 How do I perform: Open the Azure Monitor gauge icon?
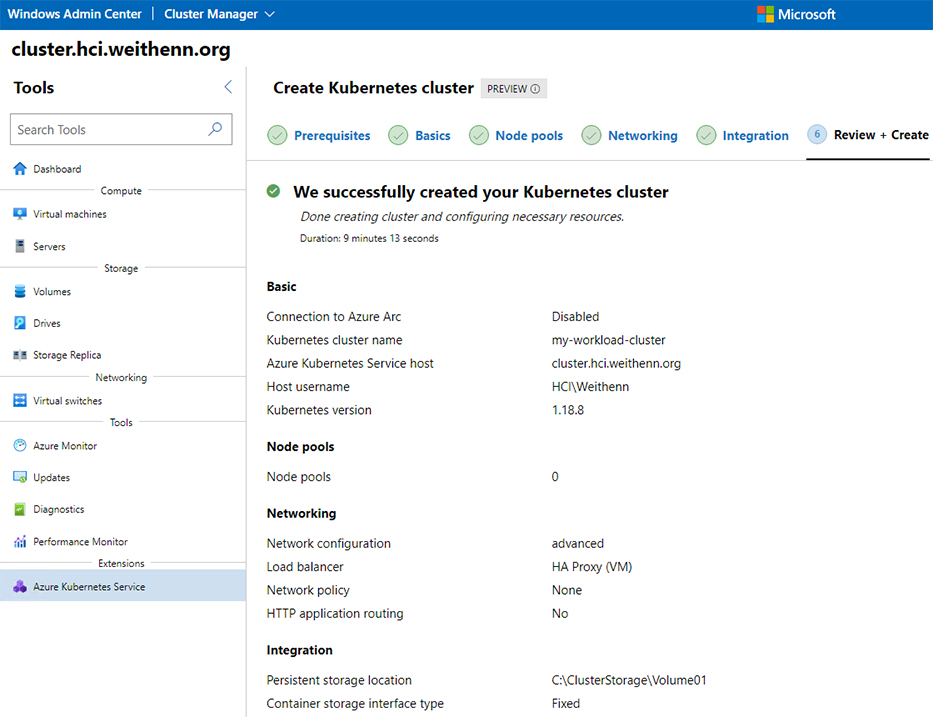click(20, 446)
